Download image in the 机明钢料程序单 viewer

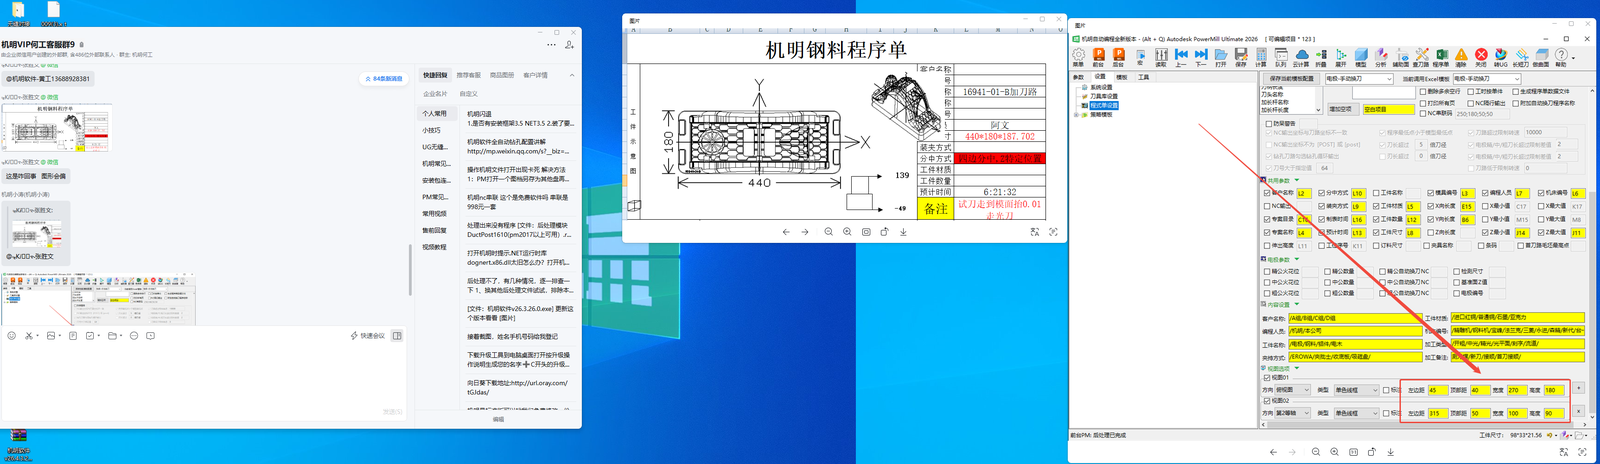[903, 232]
